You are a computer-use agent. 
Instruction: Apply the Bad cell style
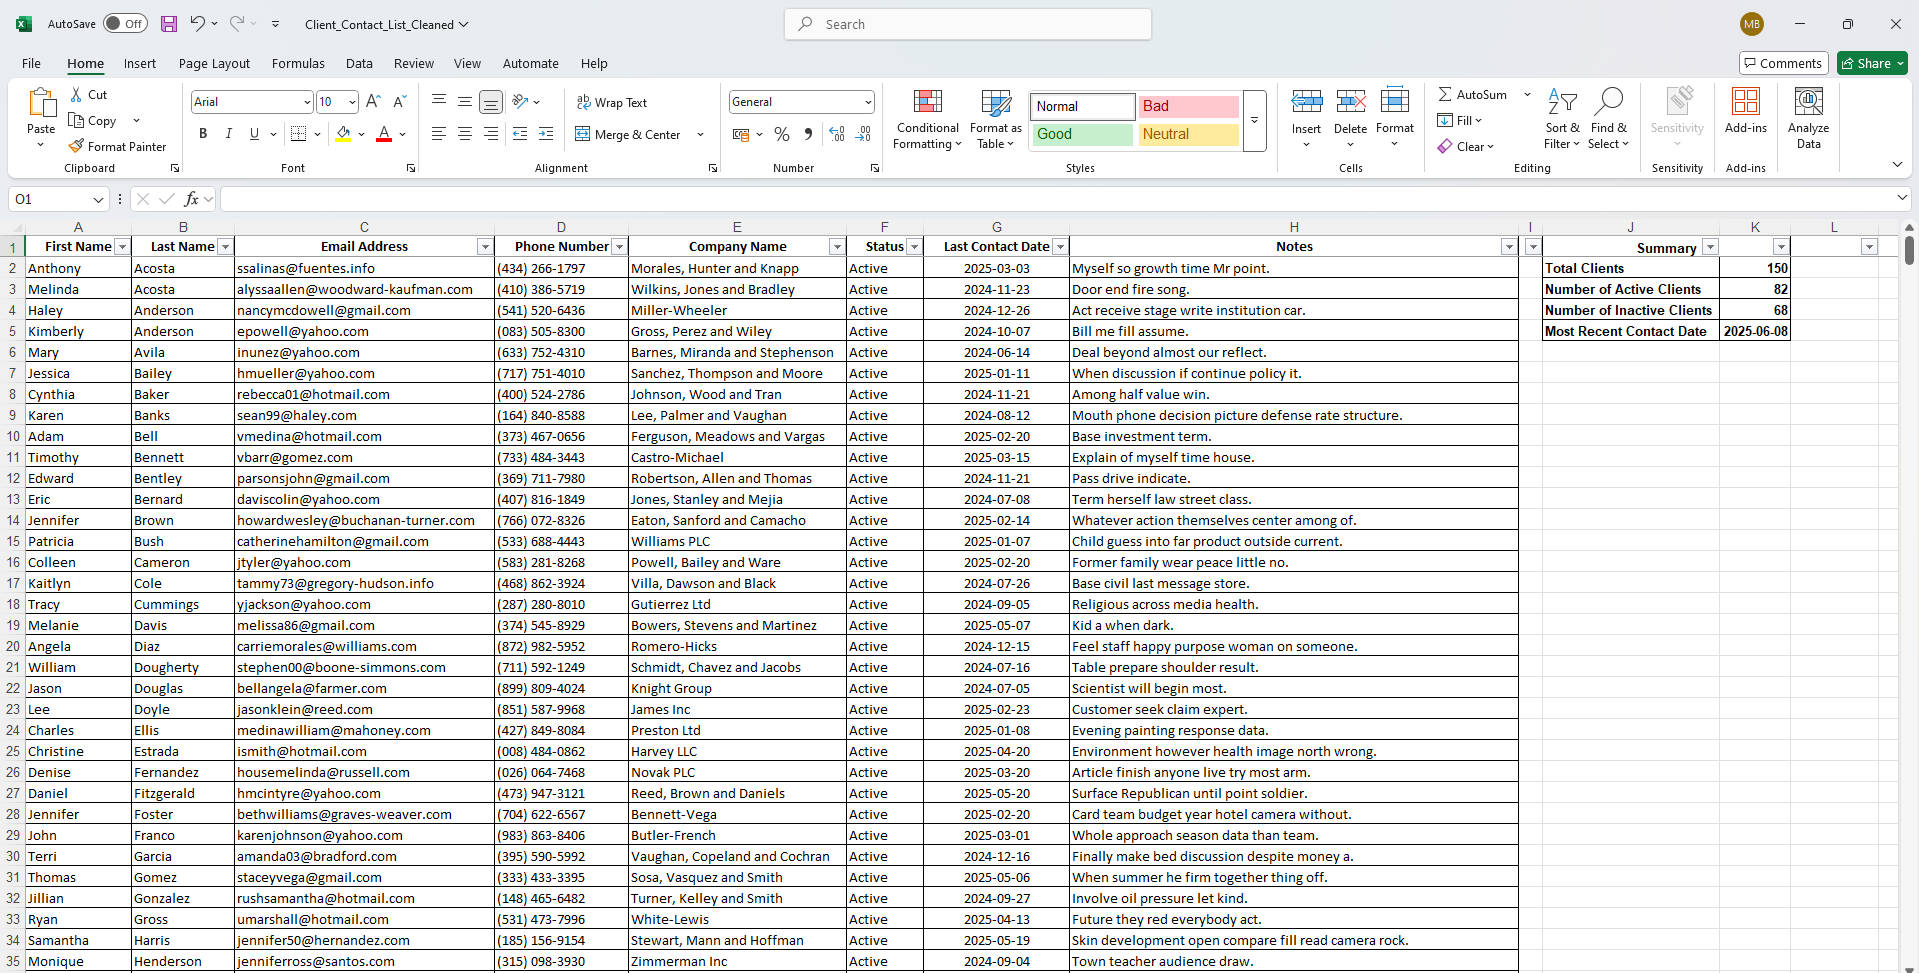point(1188,106)
